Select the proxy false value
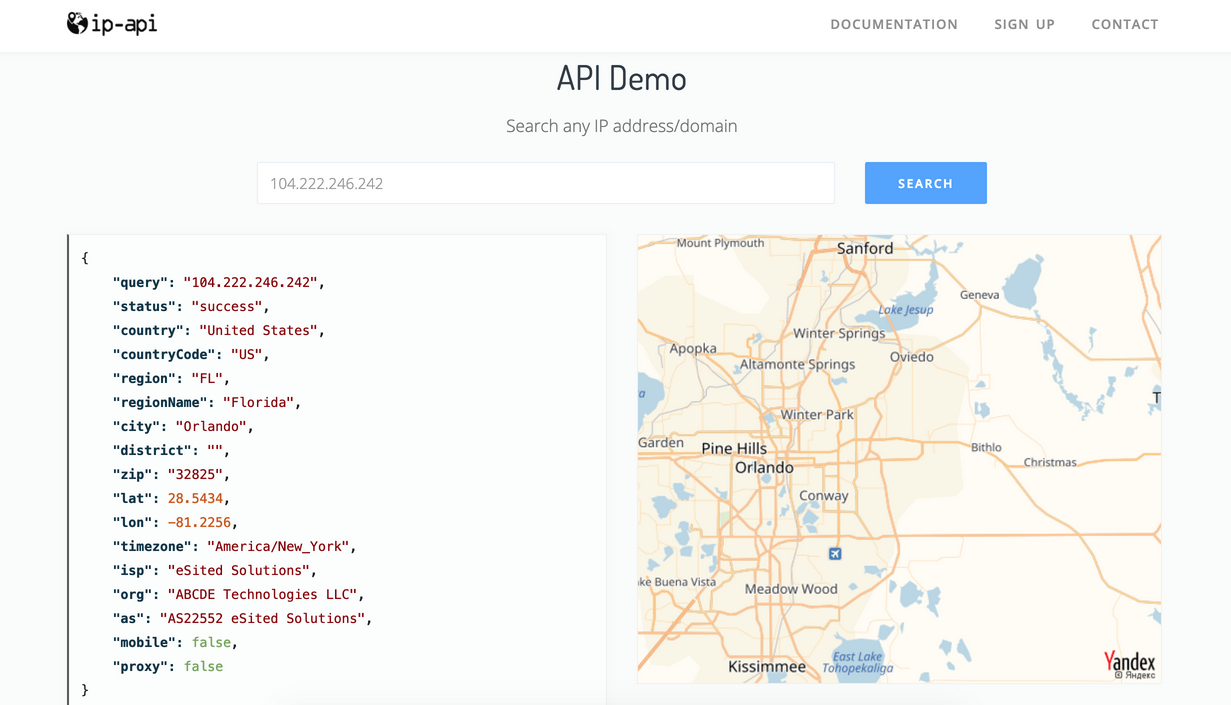This screenshot has width=1231, height=705. tap(203, 666)
